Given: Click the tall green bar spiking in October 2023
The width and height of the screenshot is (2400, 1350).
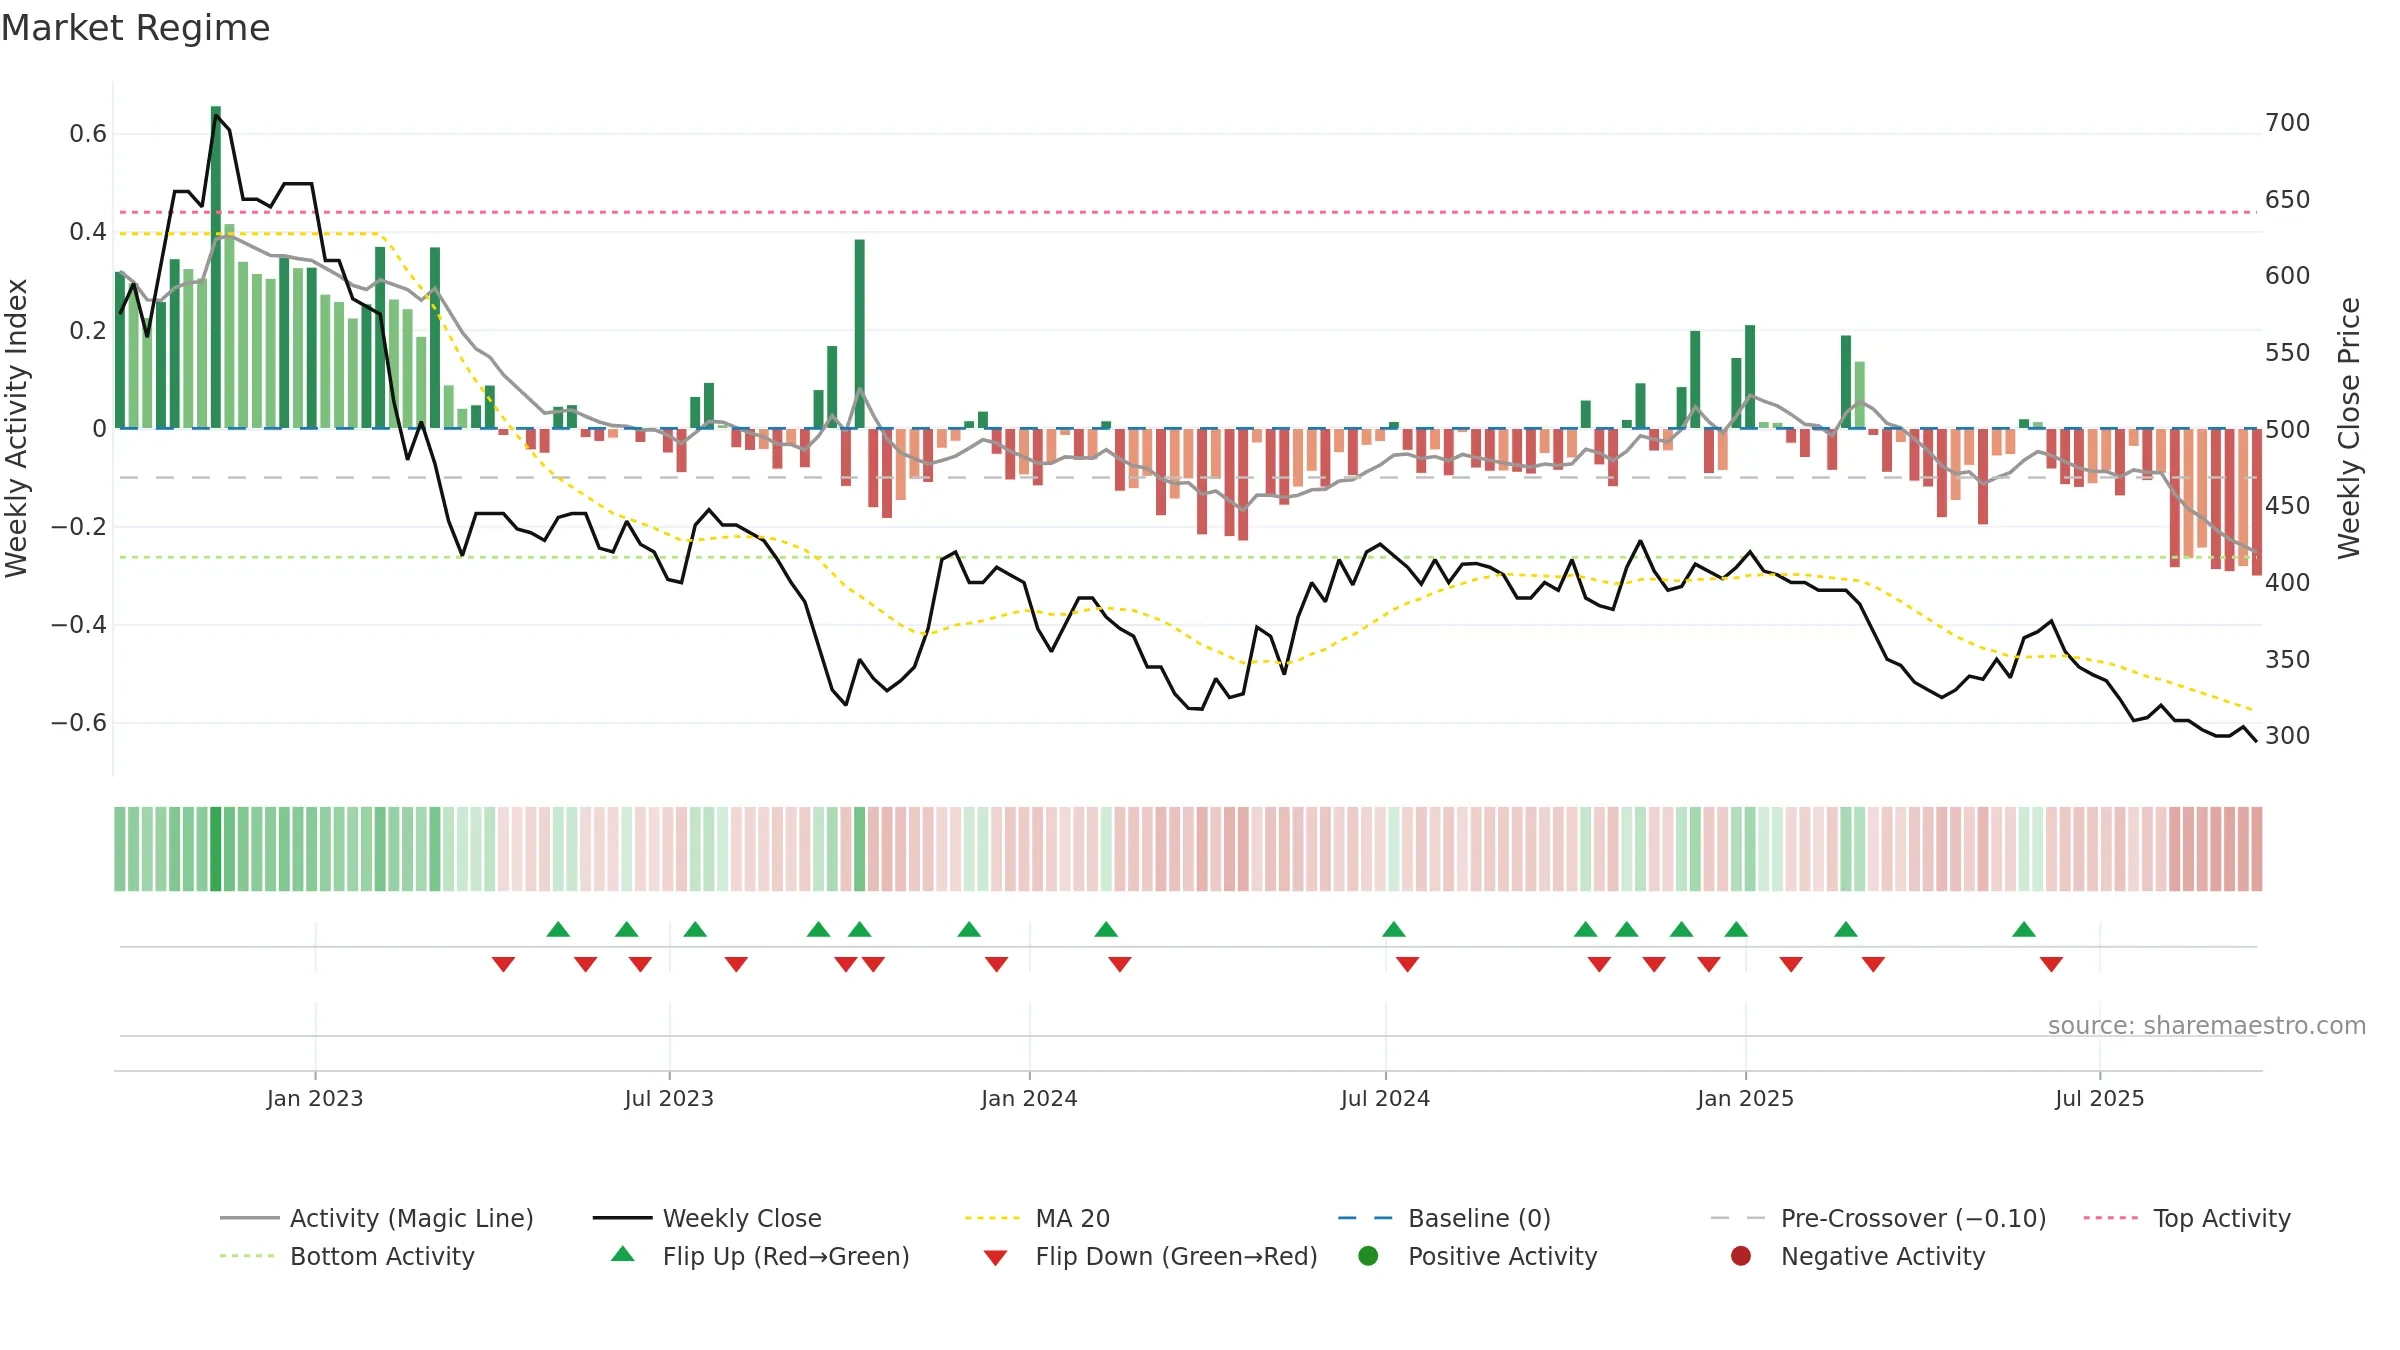Looking at the screenshot, I should click(x=860, y=334).
